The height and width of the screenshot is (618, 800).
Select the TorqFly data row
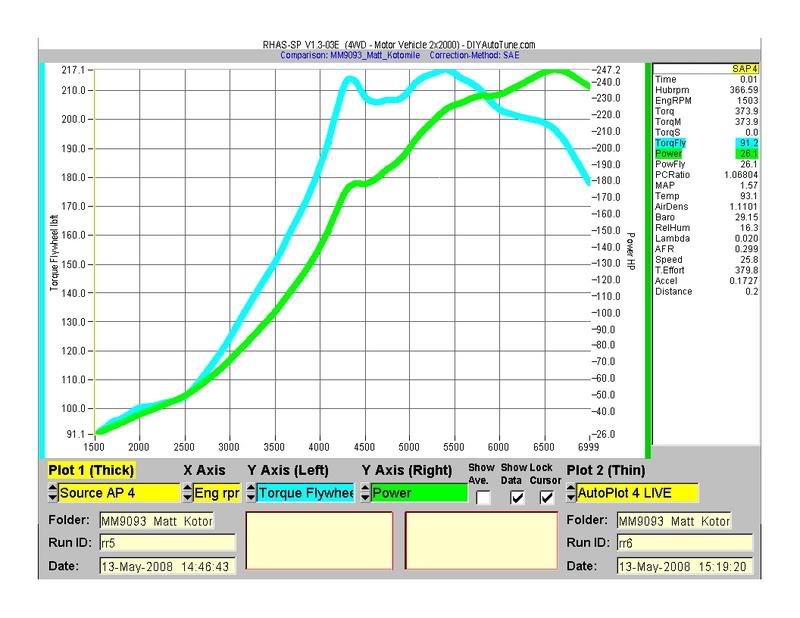[707, 143]
